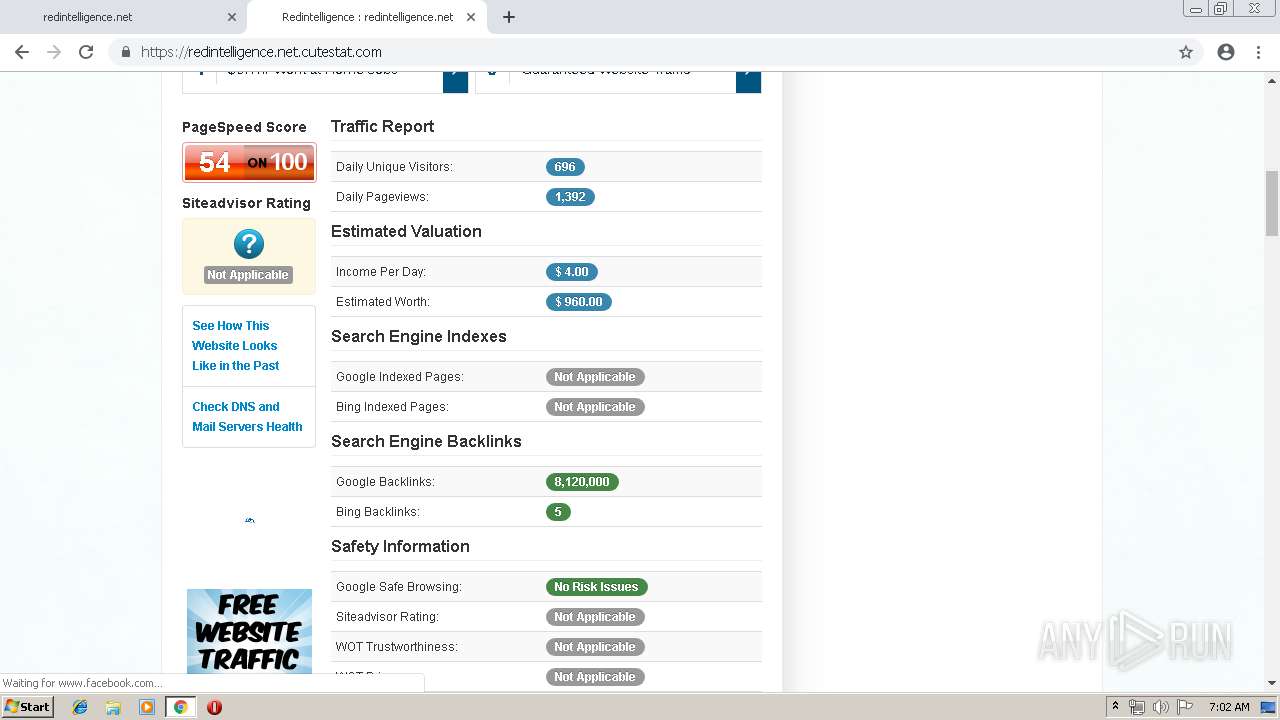Open network status tray icon
Viewport: 1280px width, 720px height.
click(x=1137, y=707)
